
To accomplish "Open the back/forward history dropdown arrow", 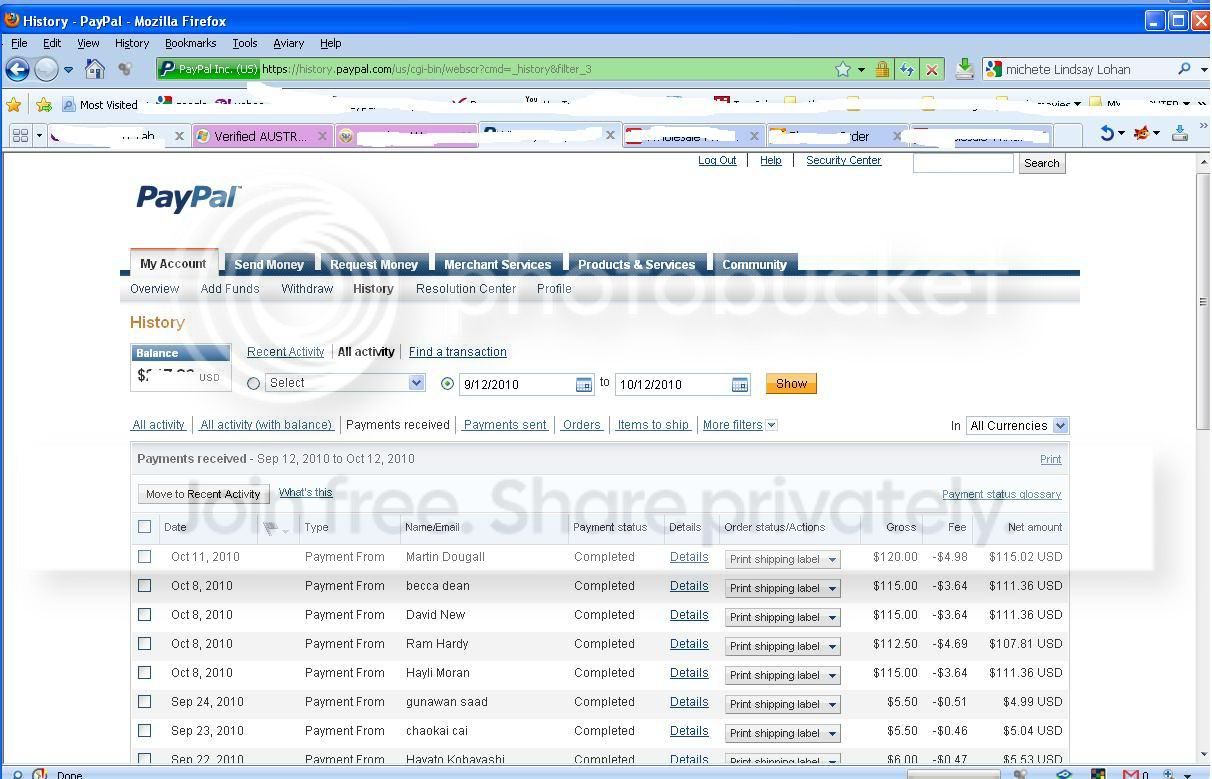I will 68,70.
